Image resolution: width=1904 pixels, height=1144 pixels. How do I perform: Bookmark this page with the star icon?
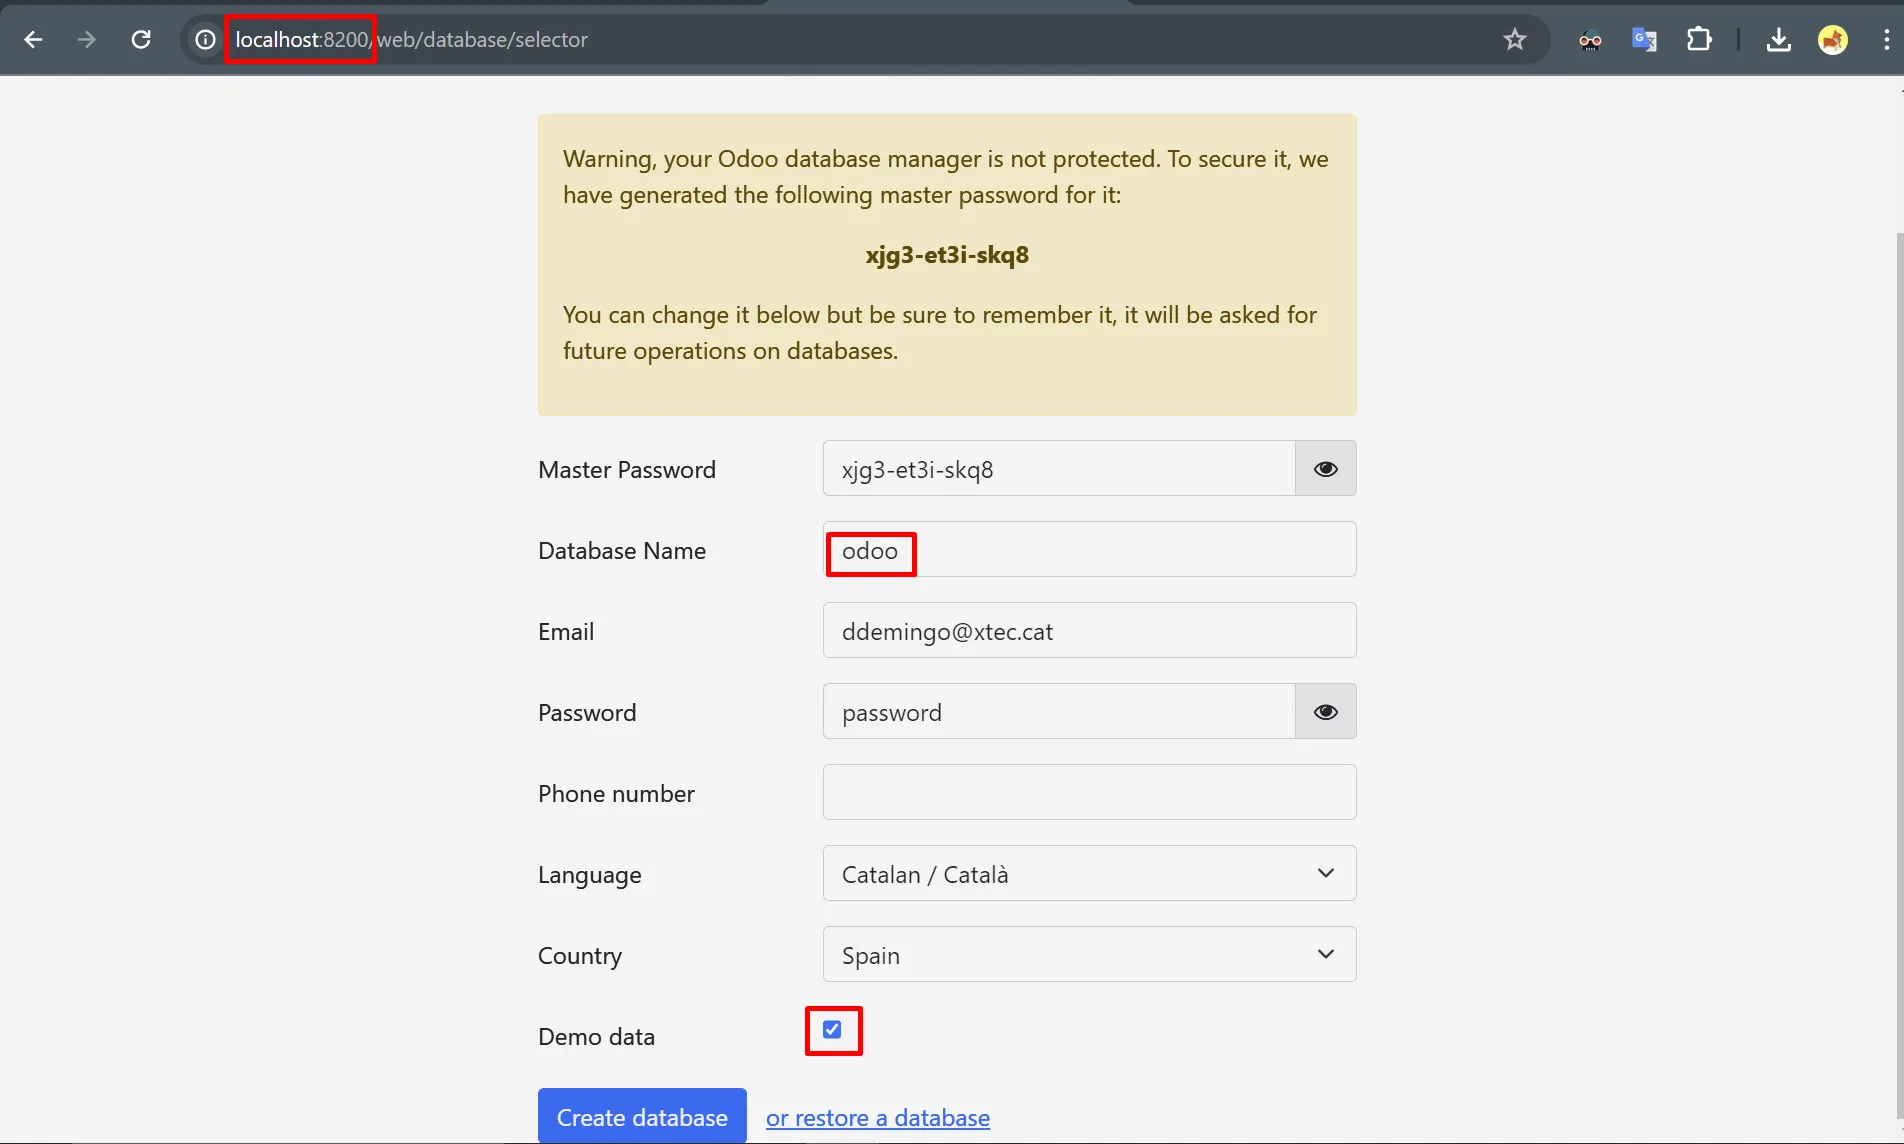1514,39
